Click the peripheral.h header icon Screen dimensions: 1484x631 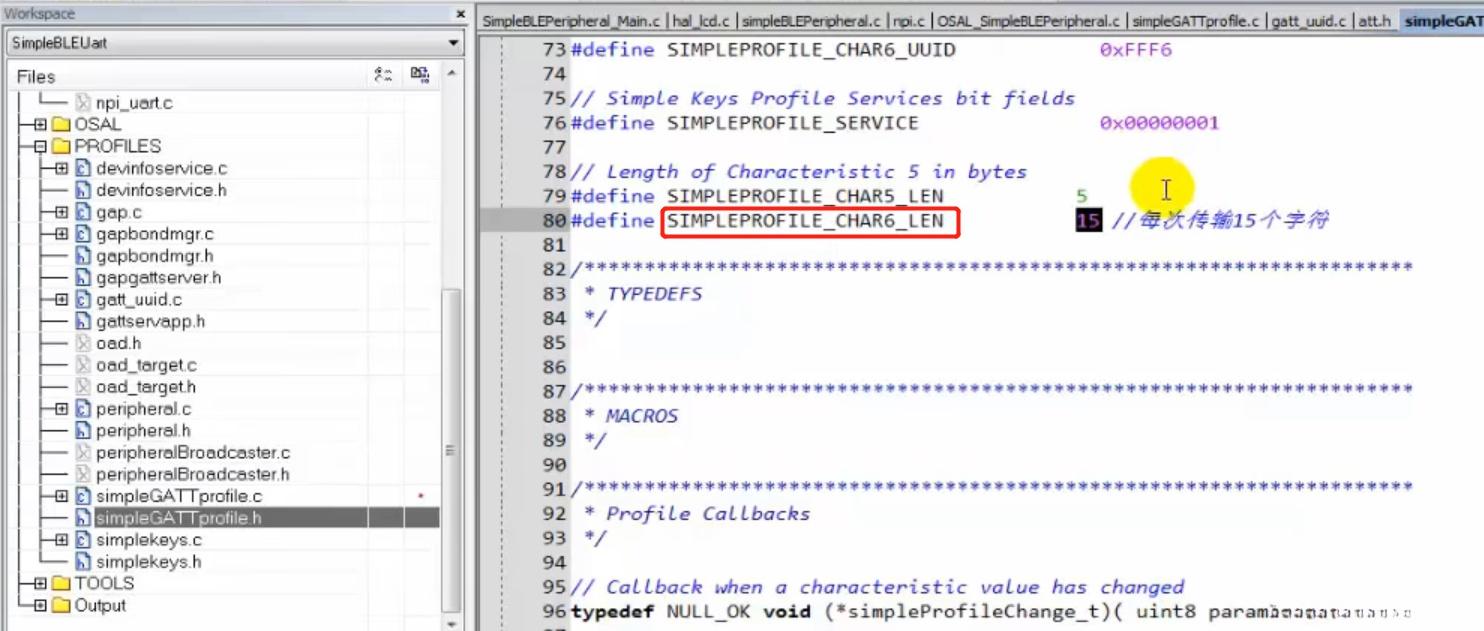point(83,431)
